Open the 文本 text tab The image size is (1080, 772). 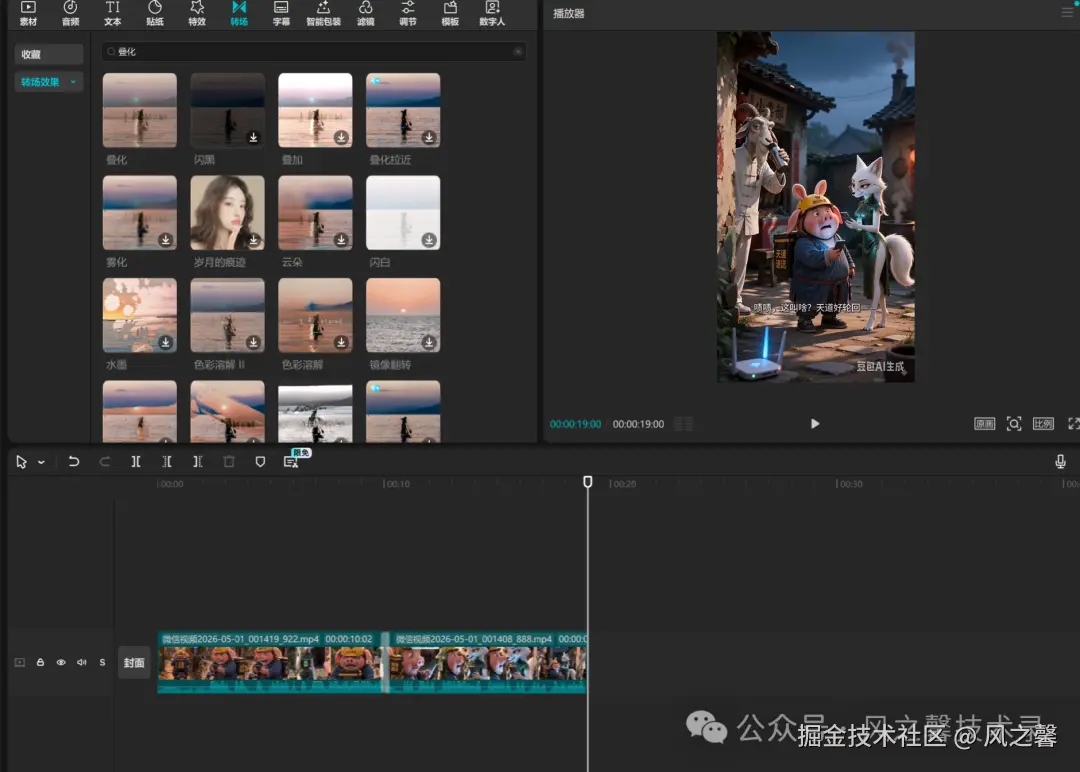coord(112,13)
